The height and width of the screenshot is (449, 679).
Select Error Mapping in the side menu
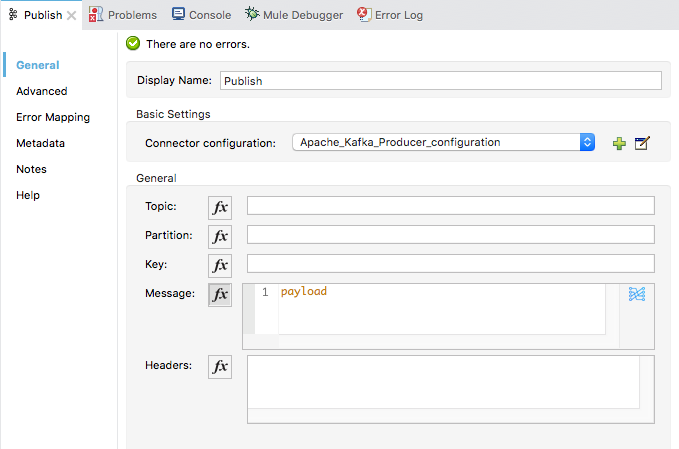pyautogui.click(x=53, y=117)
